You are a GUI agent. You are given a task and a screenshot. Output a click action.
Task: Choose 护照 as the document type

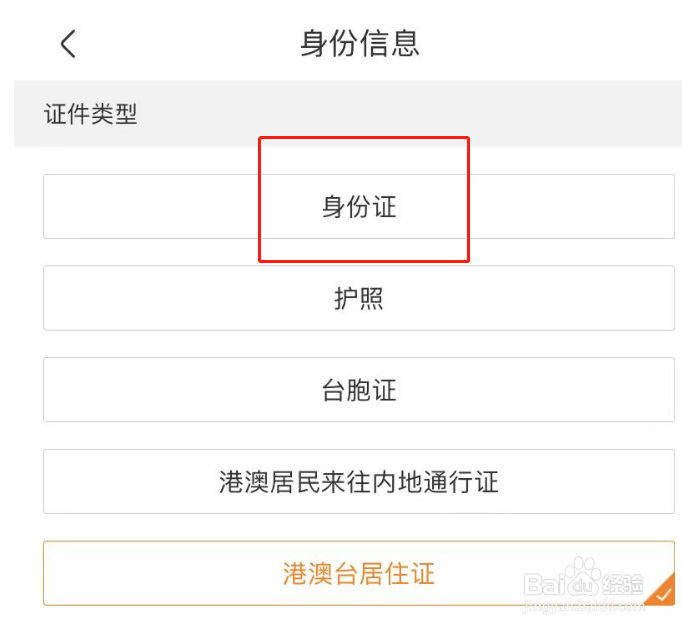click(x=359, y=298)
